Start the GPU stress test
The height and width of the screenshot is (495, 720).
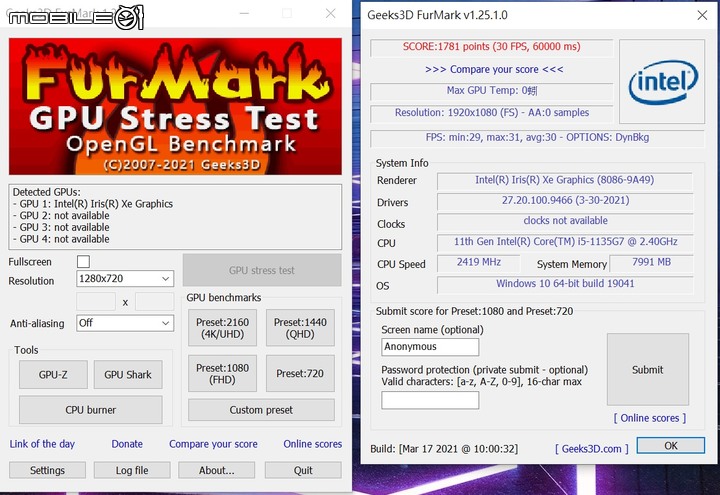coord(262,270)
